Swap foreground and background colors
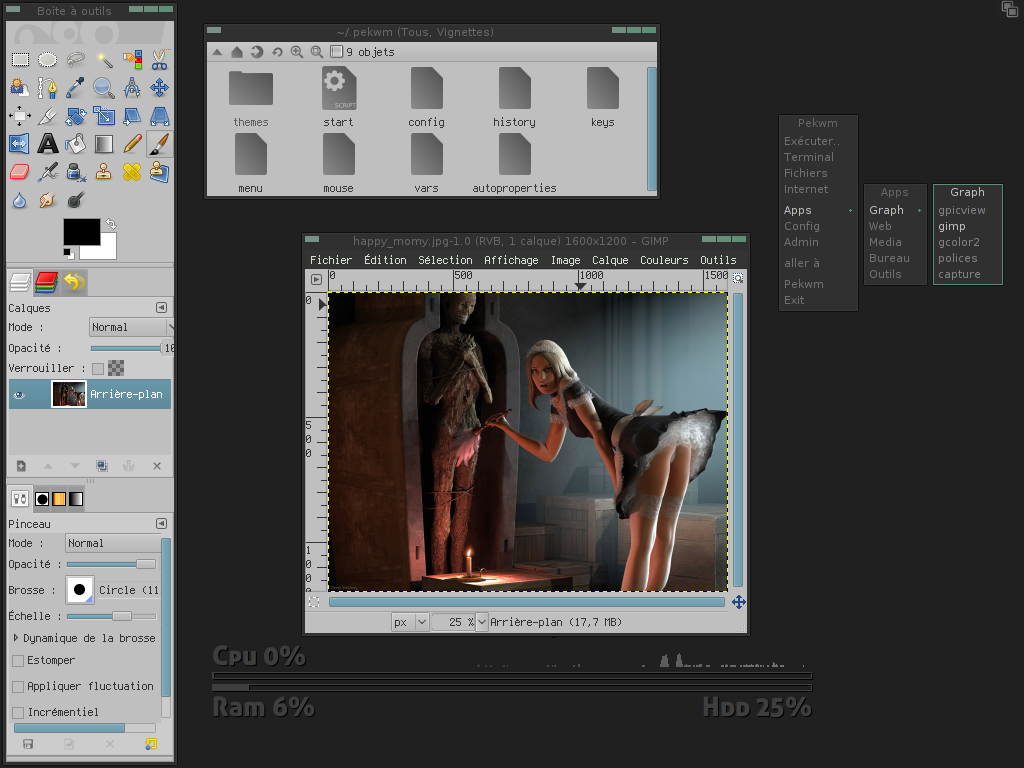Image resolution: width=1024 pixels, height=768 pixels. pos(111,224)
